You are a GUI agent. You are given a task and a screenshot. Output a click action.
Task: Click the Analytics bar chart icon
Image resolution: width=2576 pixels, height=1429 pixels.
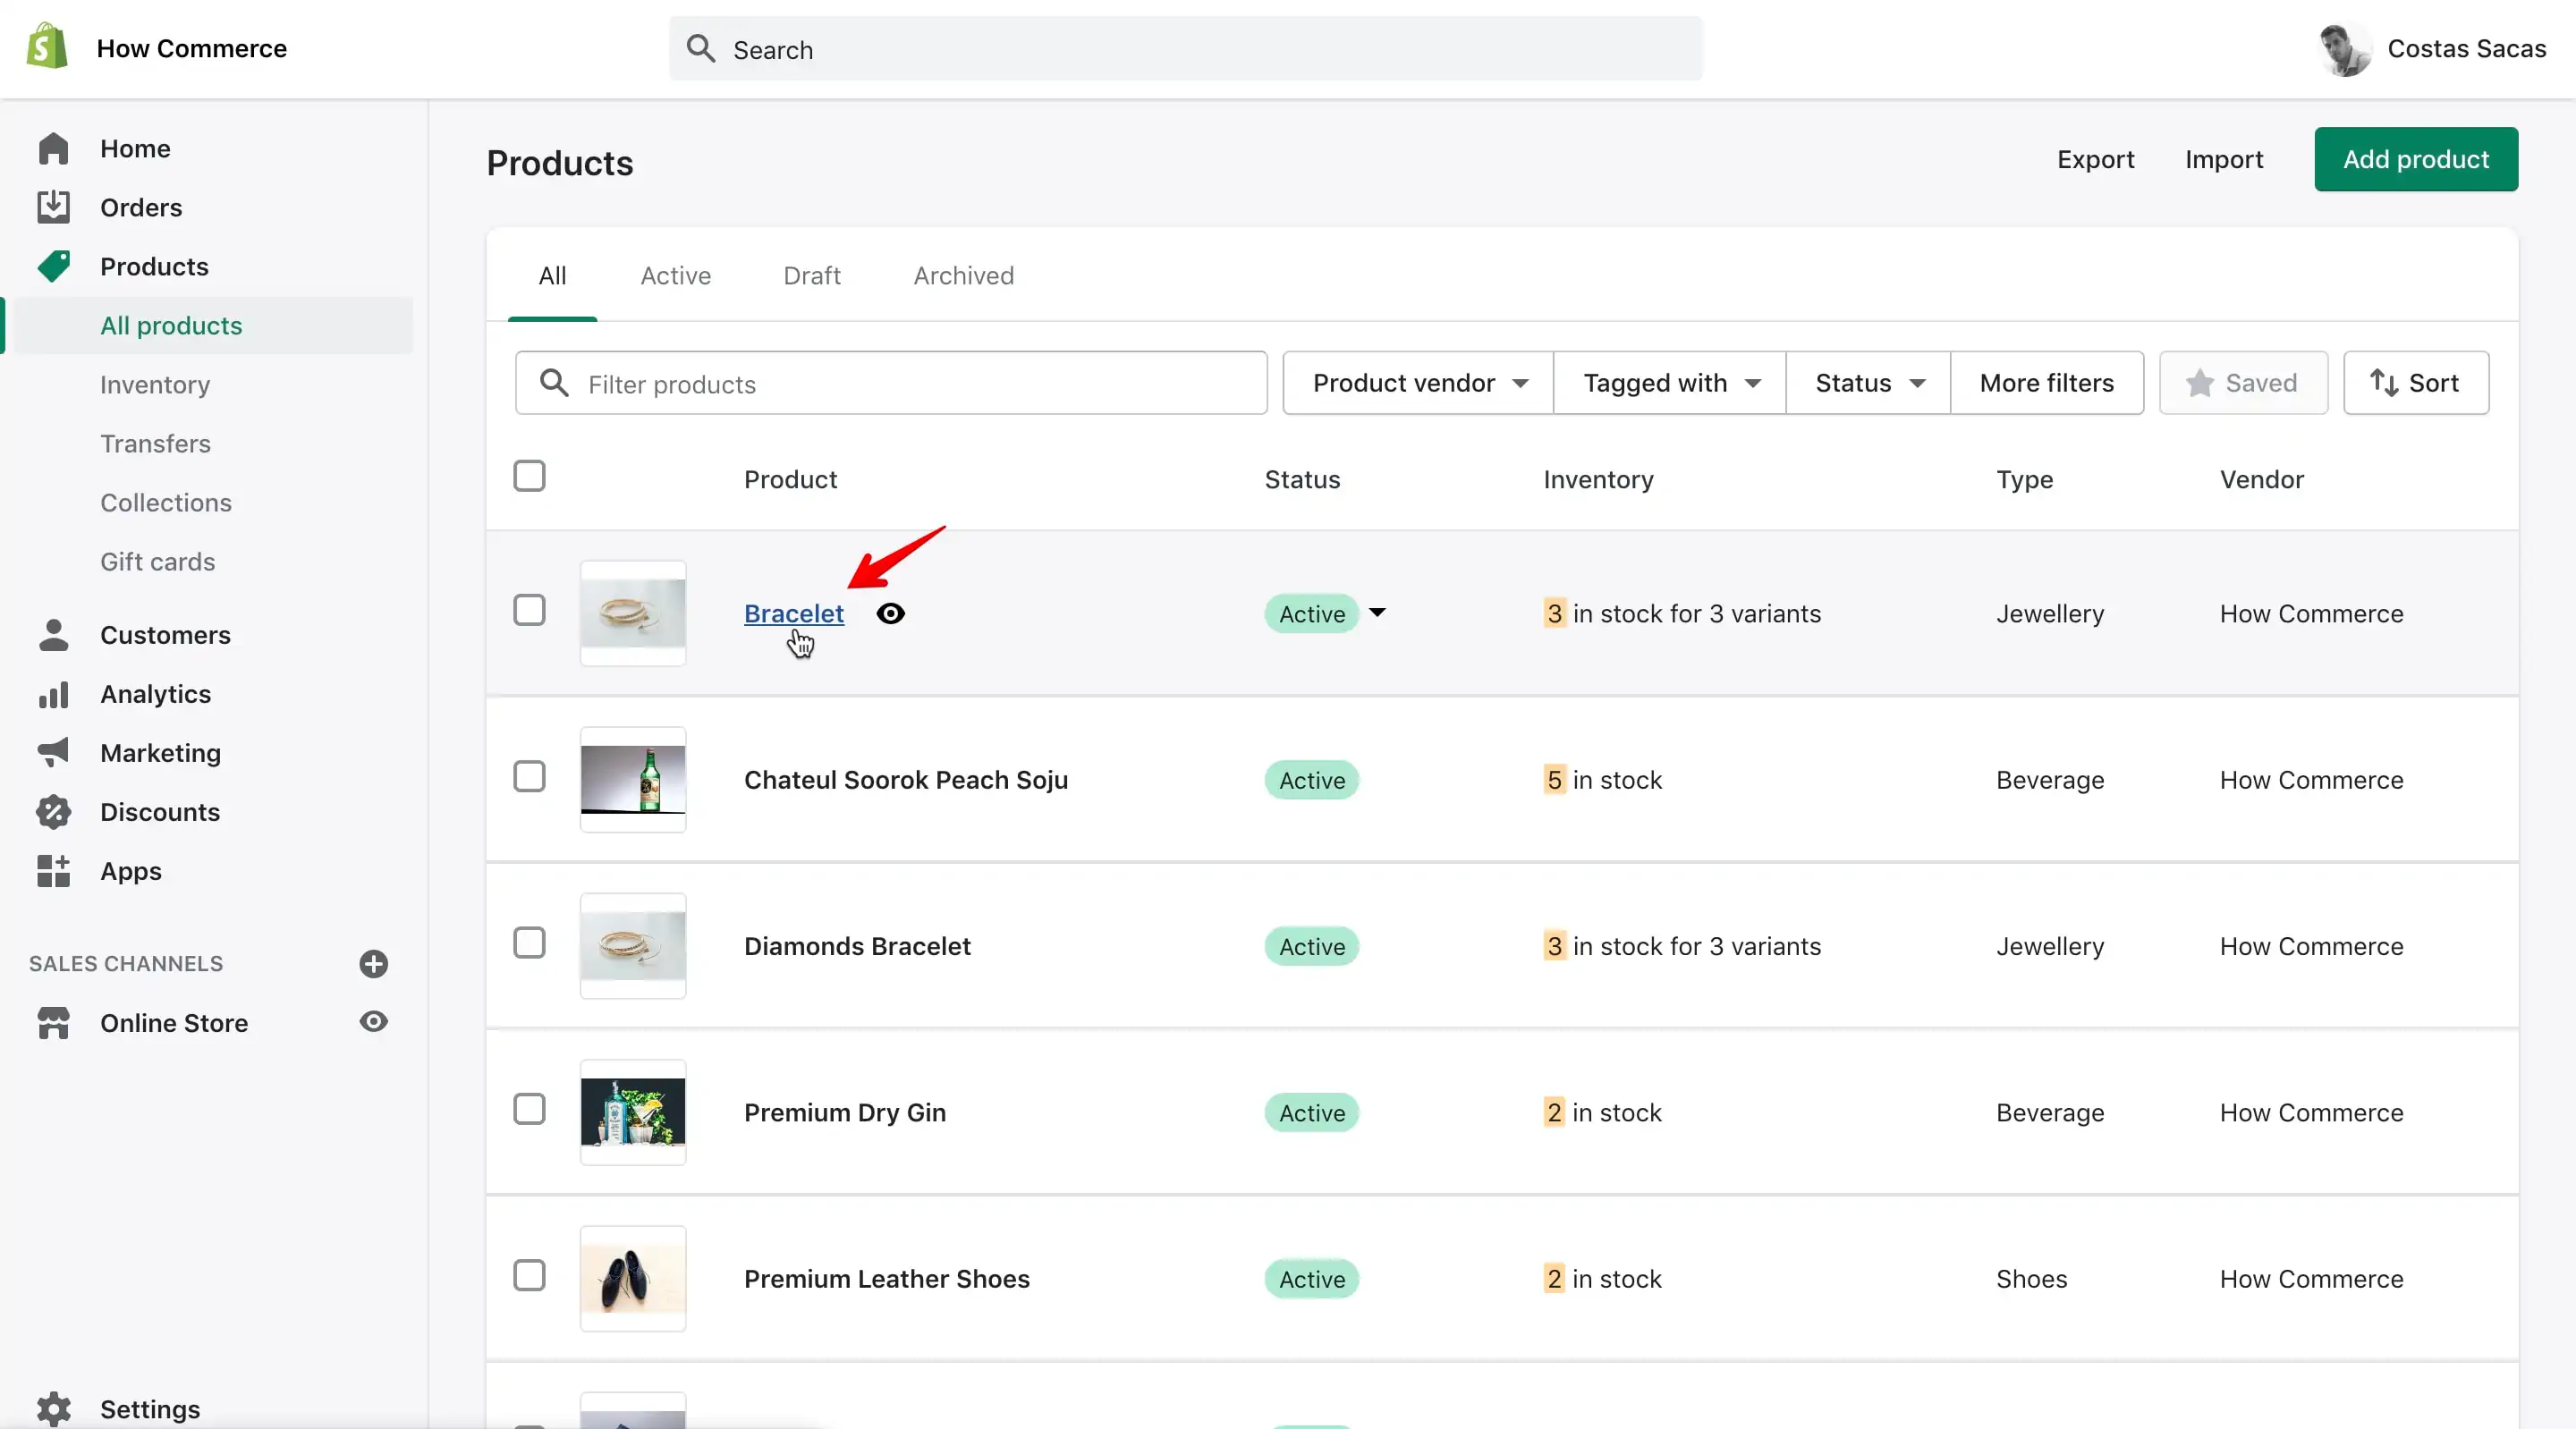click(53, 694)
